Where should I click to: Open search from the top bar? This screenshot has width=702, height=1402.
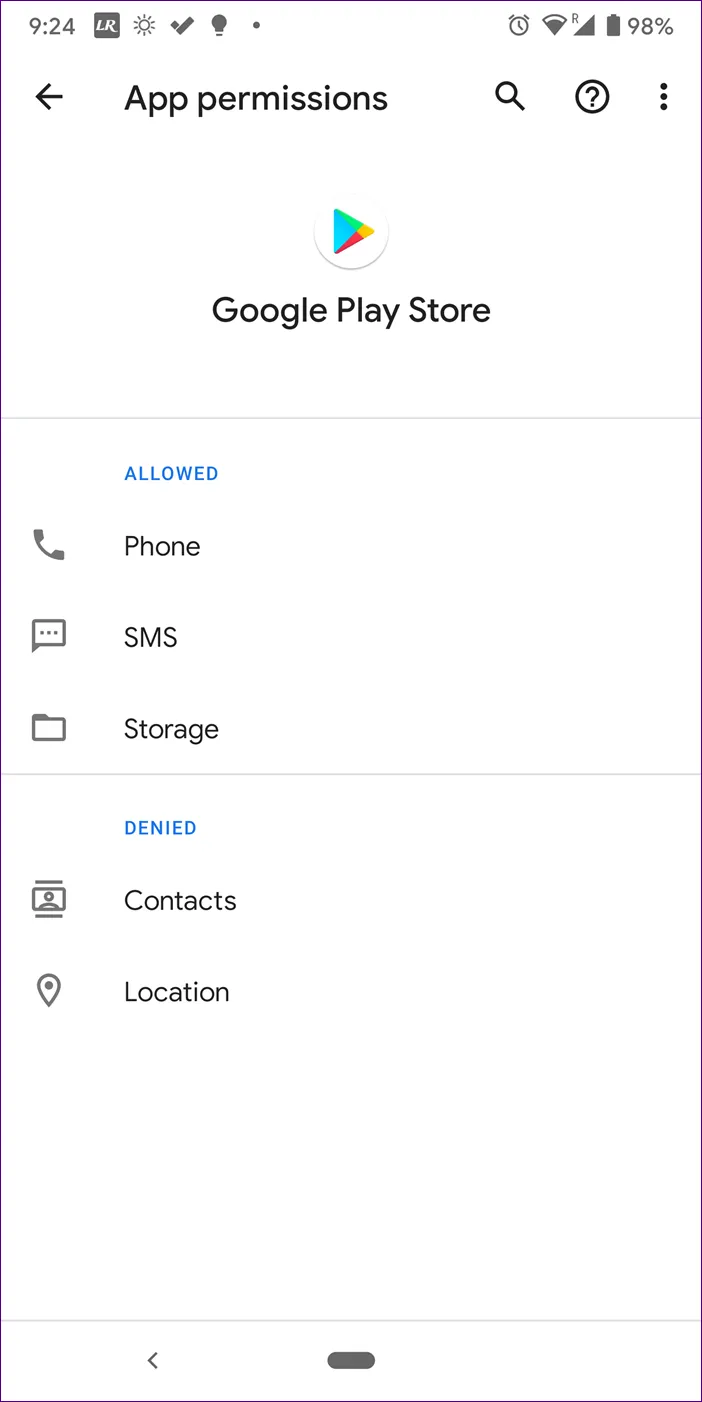(x=510, y=97)
